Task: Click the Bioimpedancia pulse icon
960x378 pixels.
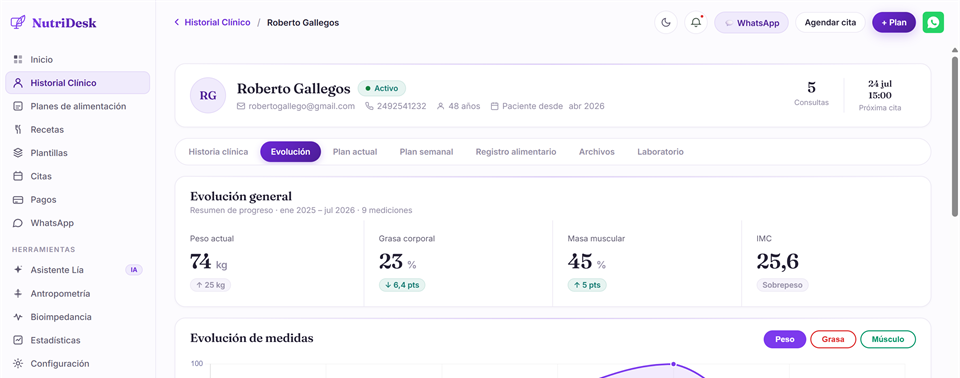Action: click(18, 317)
